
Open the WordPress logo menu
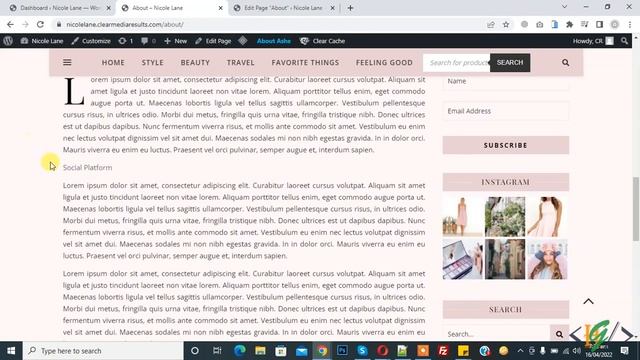tap(8, 41)
